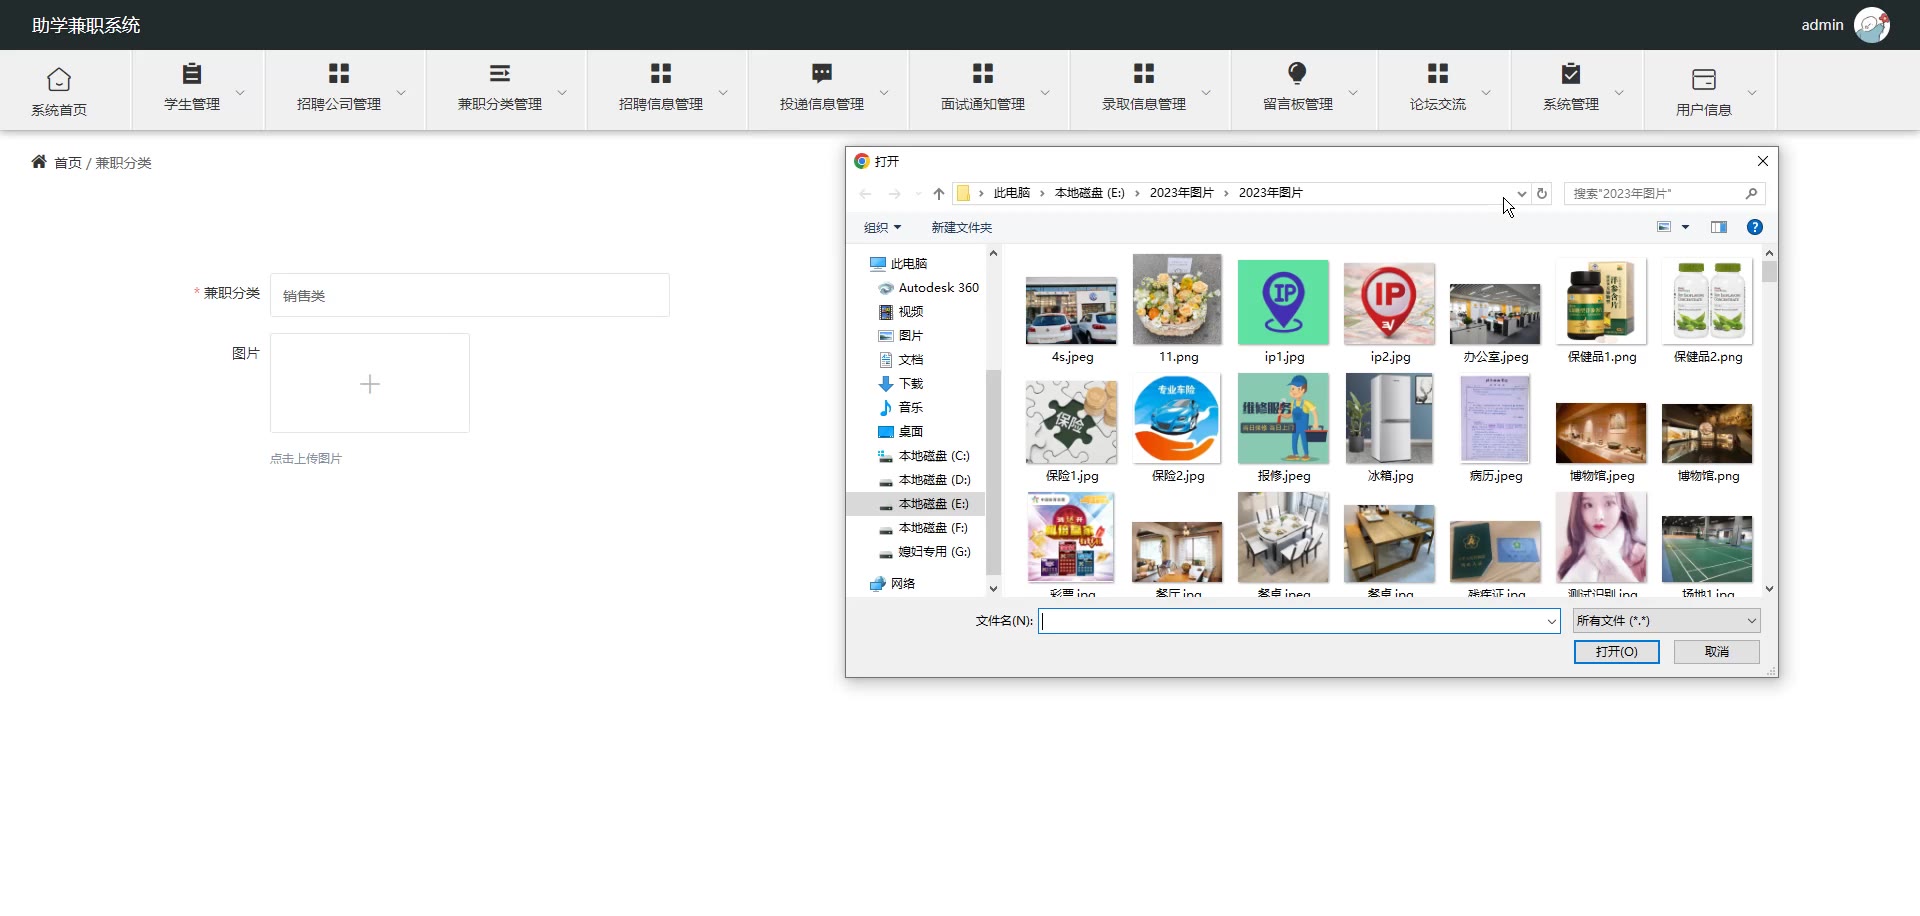Click the back arrow in file dialog
The image size is (1920, 916).
pyautogui.click(x=866, y=194)
